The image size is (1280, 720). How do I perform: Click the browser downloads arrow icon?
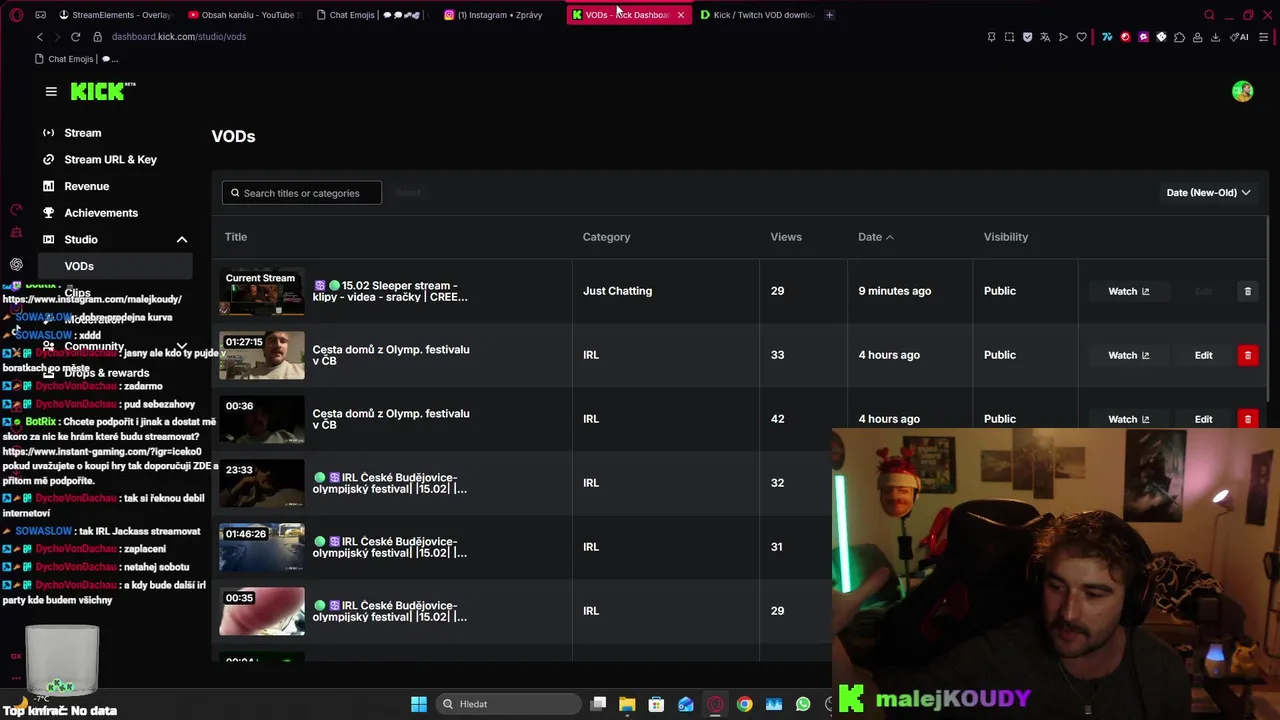1215,37
